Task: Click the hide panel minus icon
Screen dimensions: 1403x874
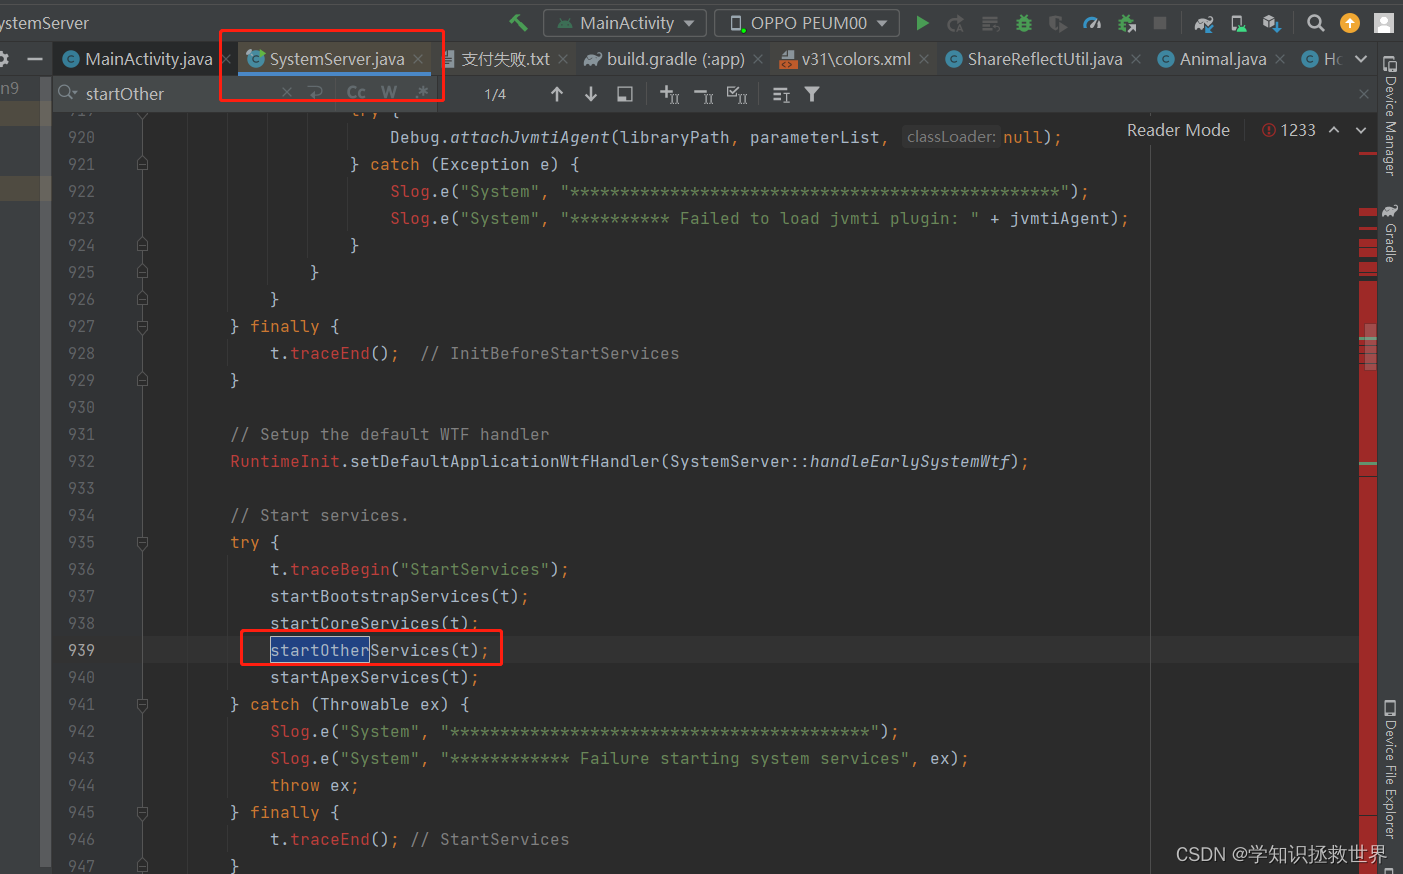Action: [x=35, y=59]
